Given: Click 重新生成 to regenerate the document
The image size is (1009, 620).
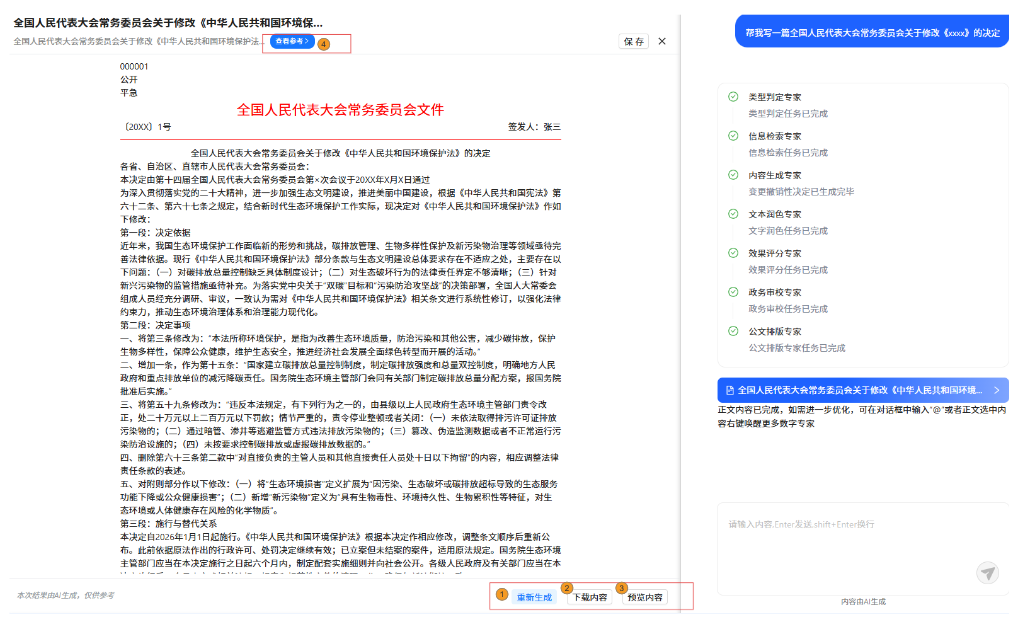Looking at the screenshot, I should click(x=533, y=598).
